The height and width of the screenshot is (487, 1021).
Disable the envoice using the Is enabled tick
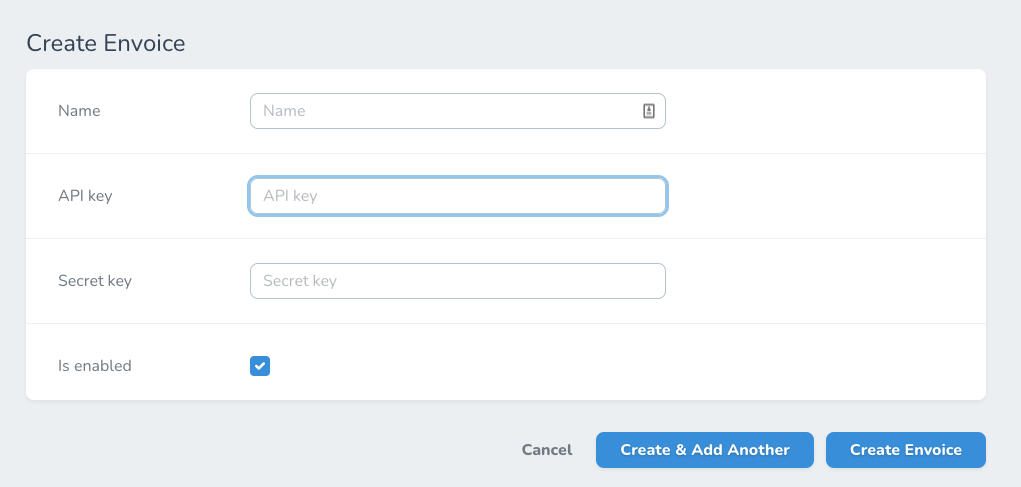260,366
